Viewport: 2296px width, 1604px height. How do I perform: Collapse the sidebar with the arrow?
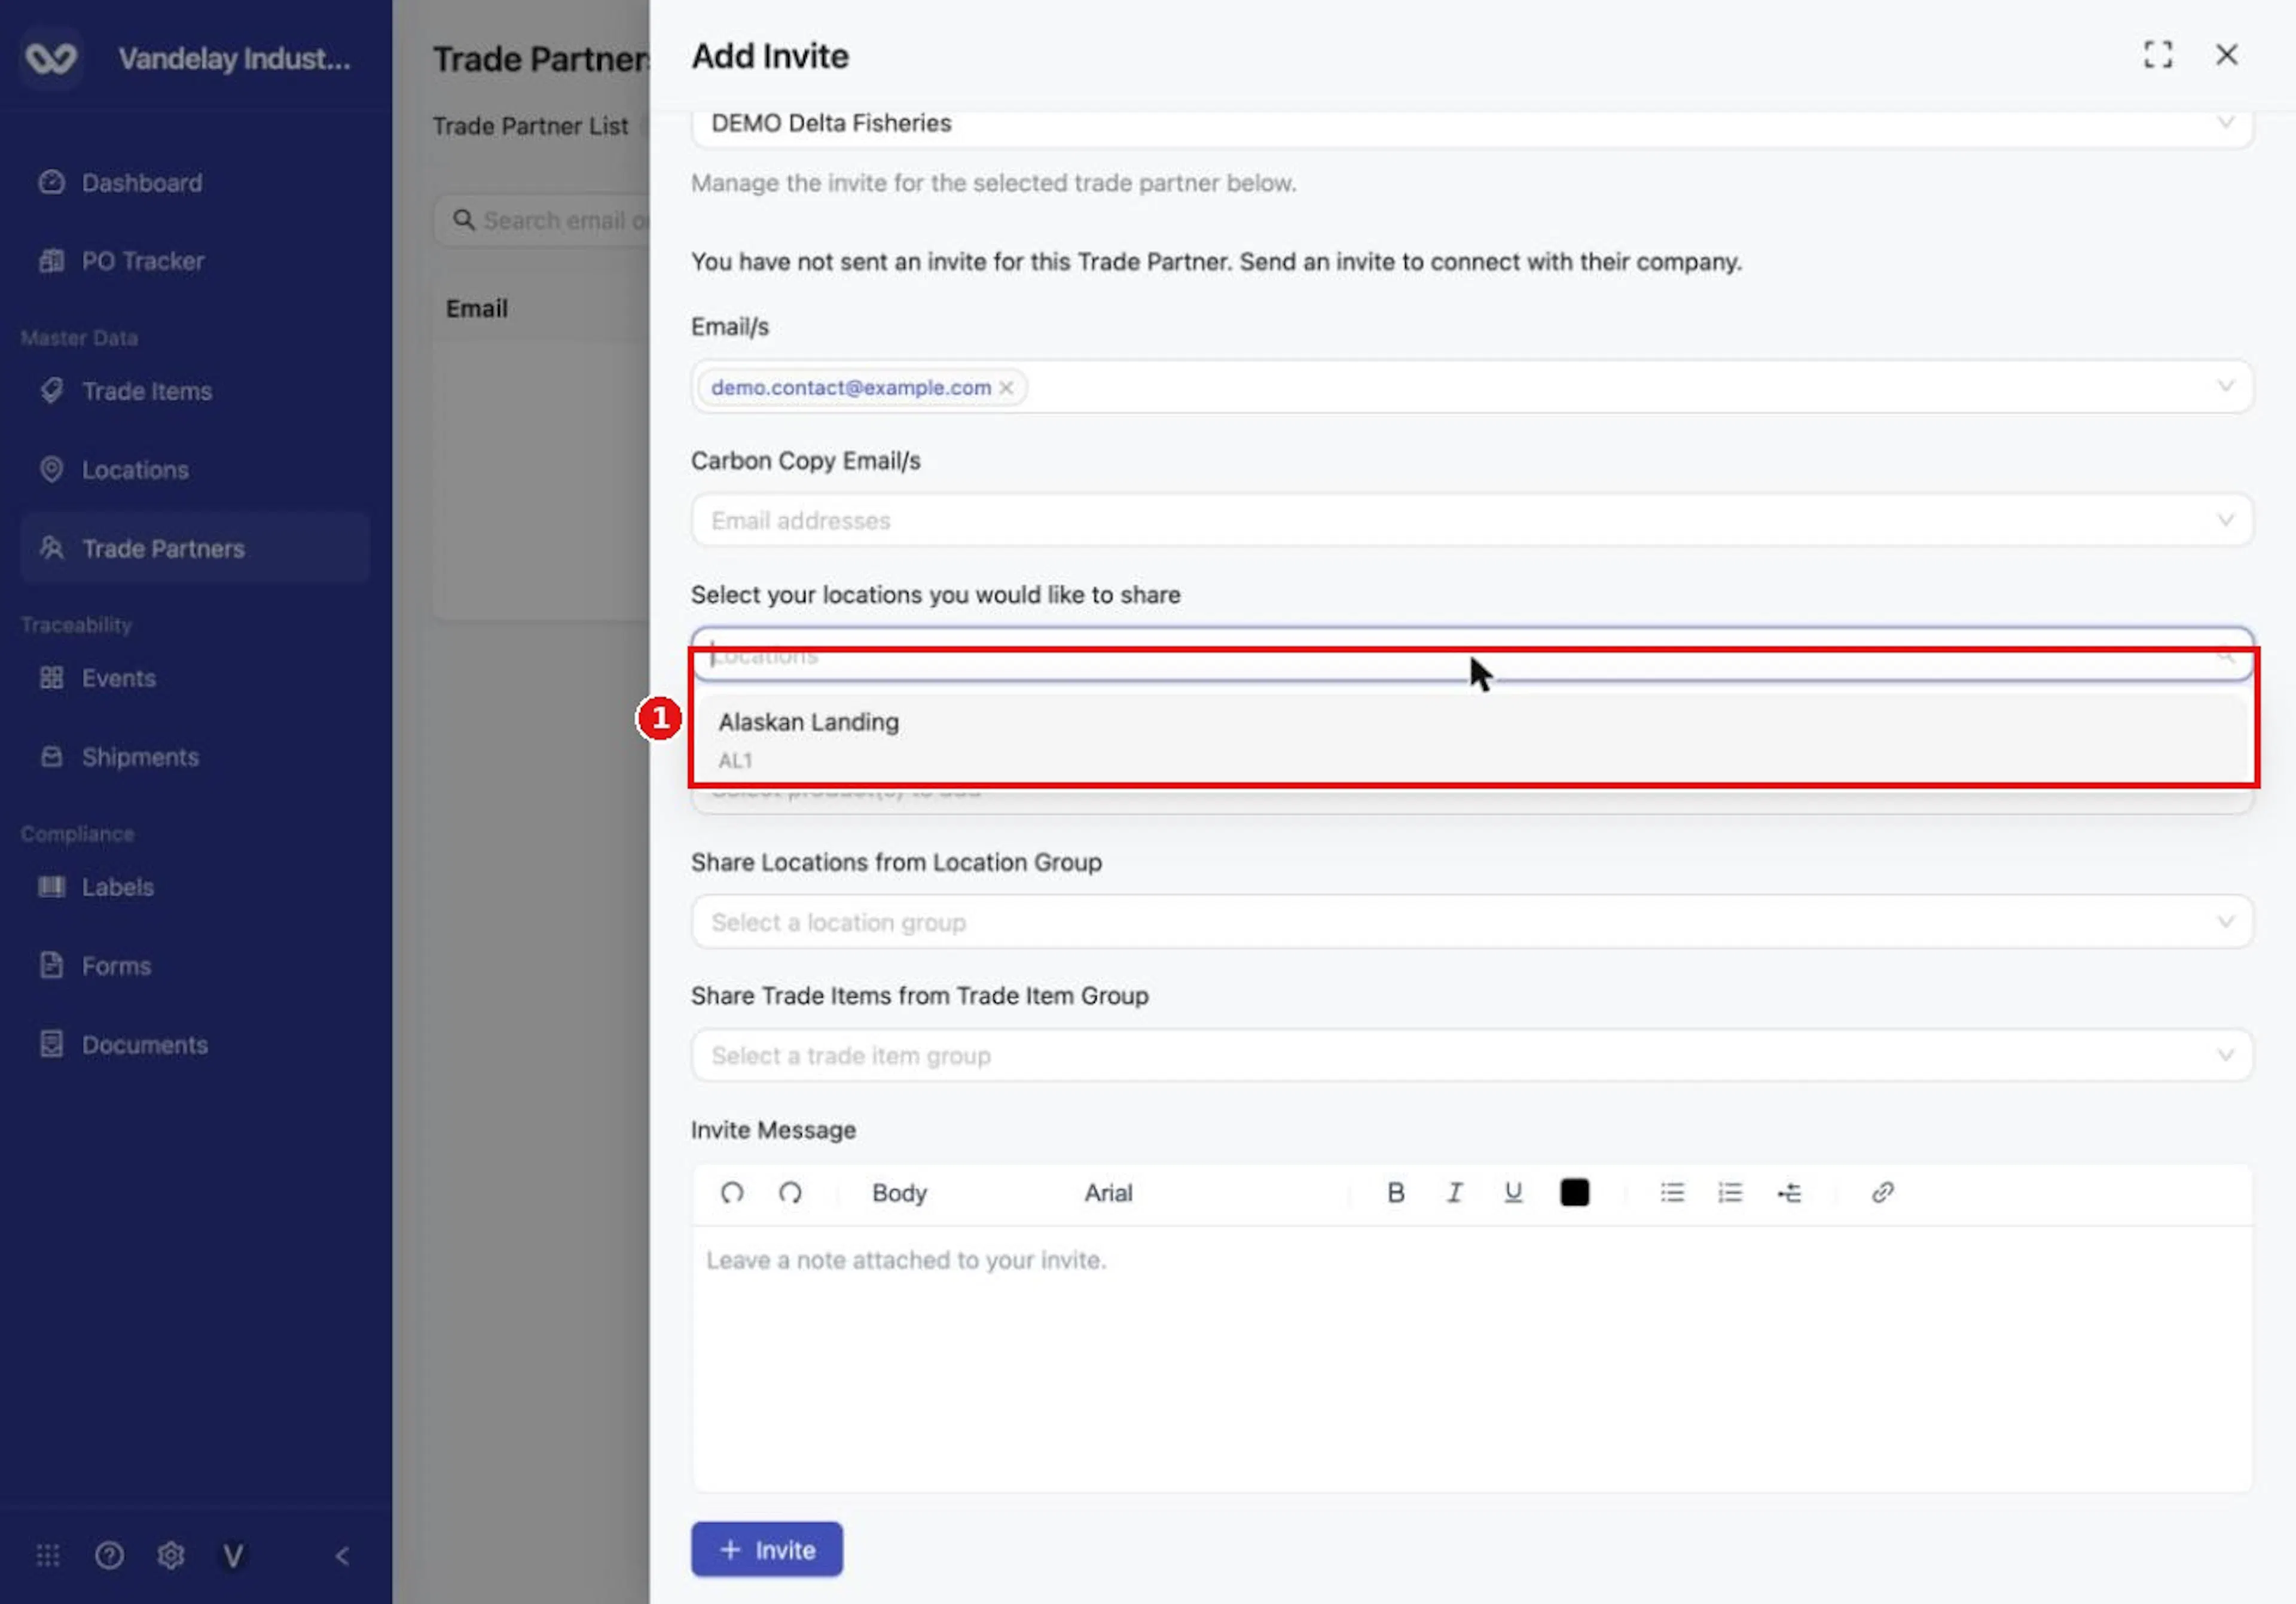342,1555
